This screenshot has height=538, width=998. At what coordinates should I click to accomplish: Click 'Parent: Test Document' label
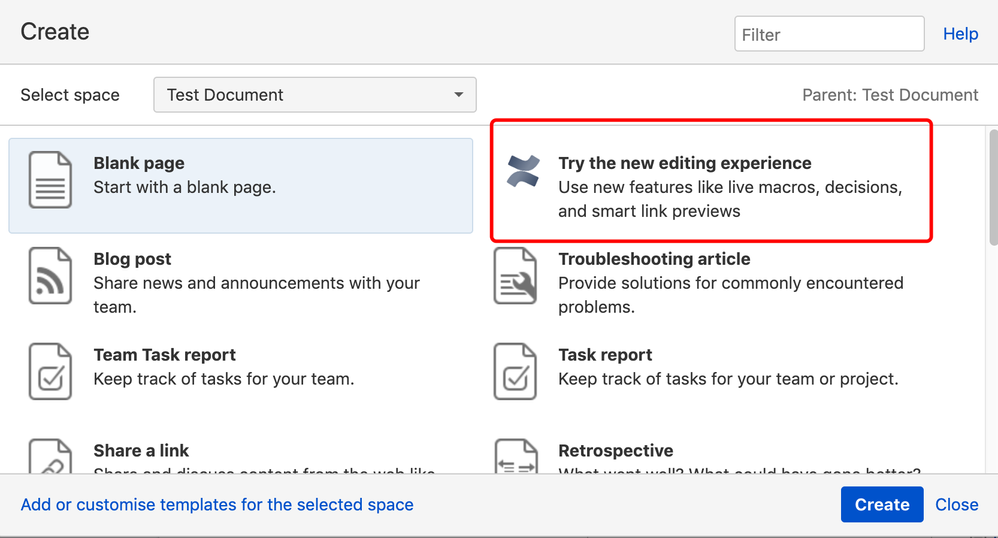pos(890,95)
